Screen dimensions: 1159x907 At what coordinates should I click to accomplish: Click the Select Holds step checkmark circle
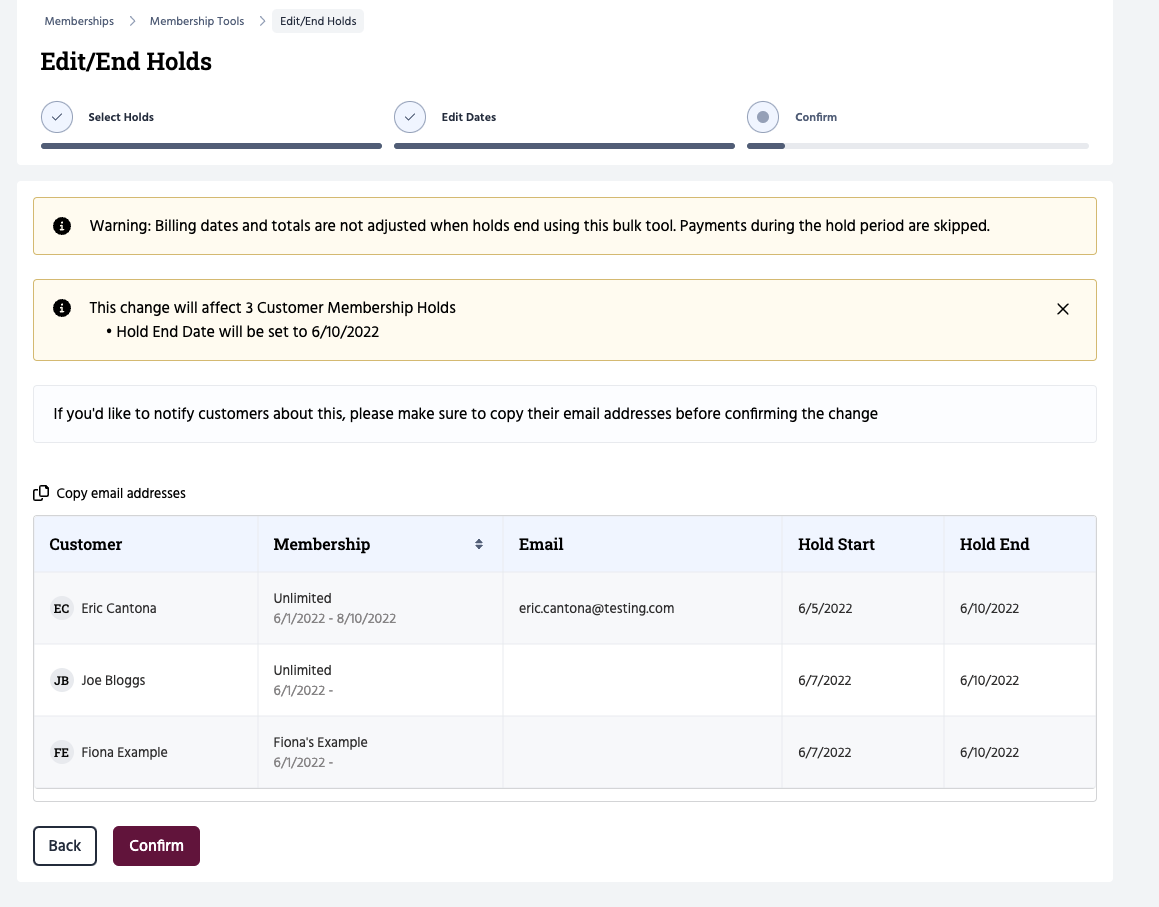(57, 117)
